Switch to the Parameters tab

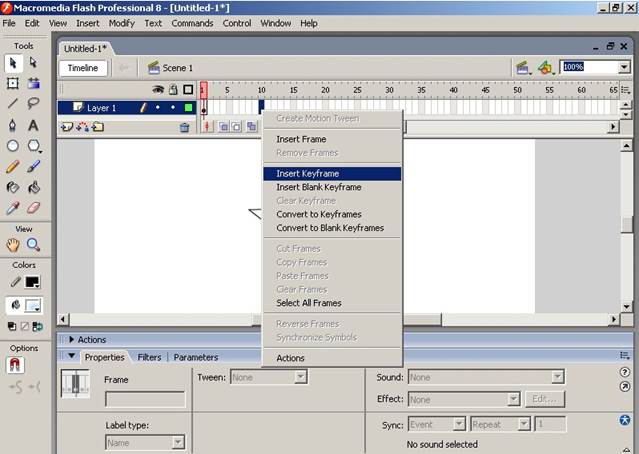196,357
